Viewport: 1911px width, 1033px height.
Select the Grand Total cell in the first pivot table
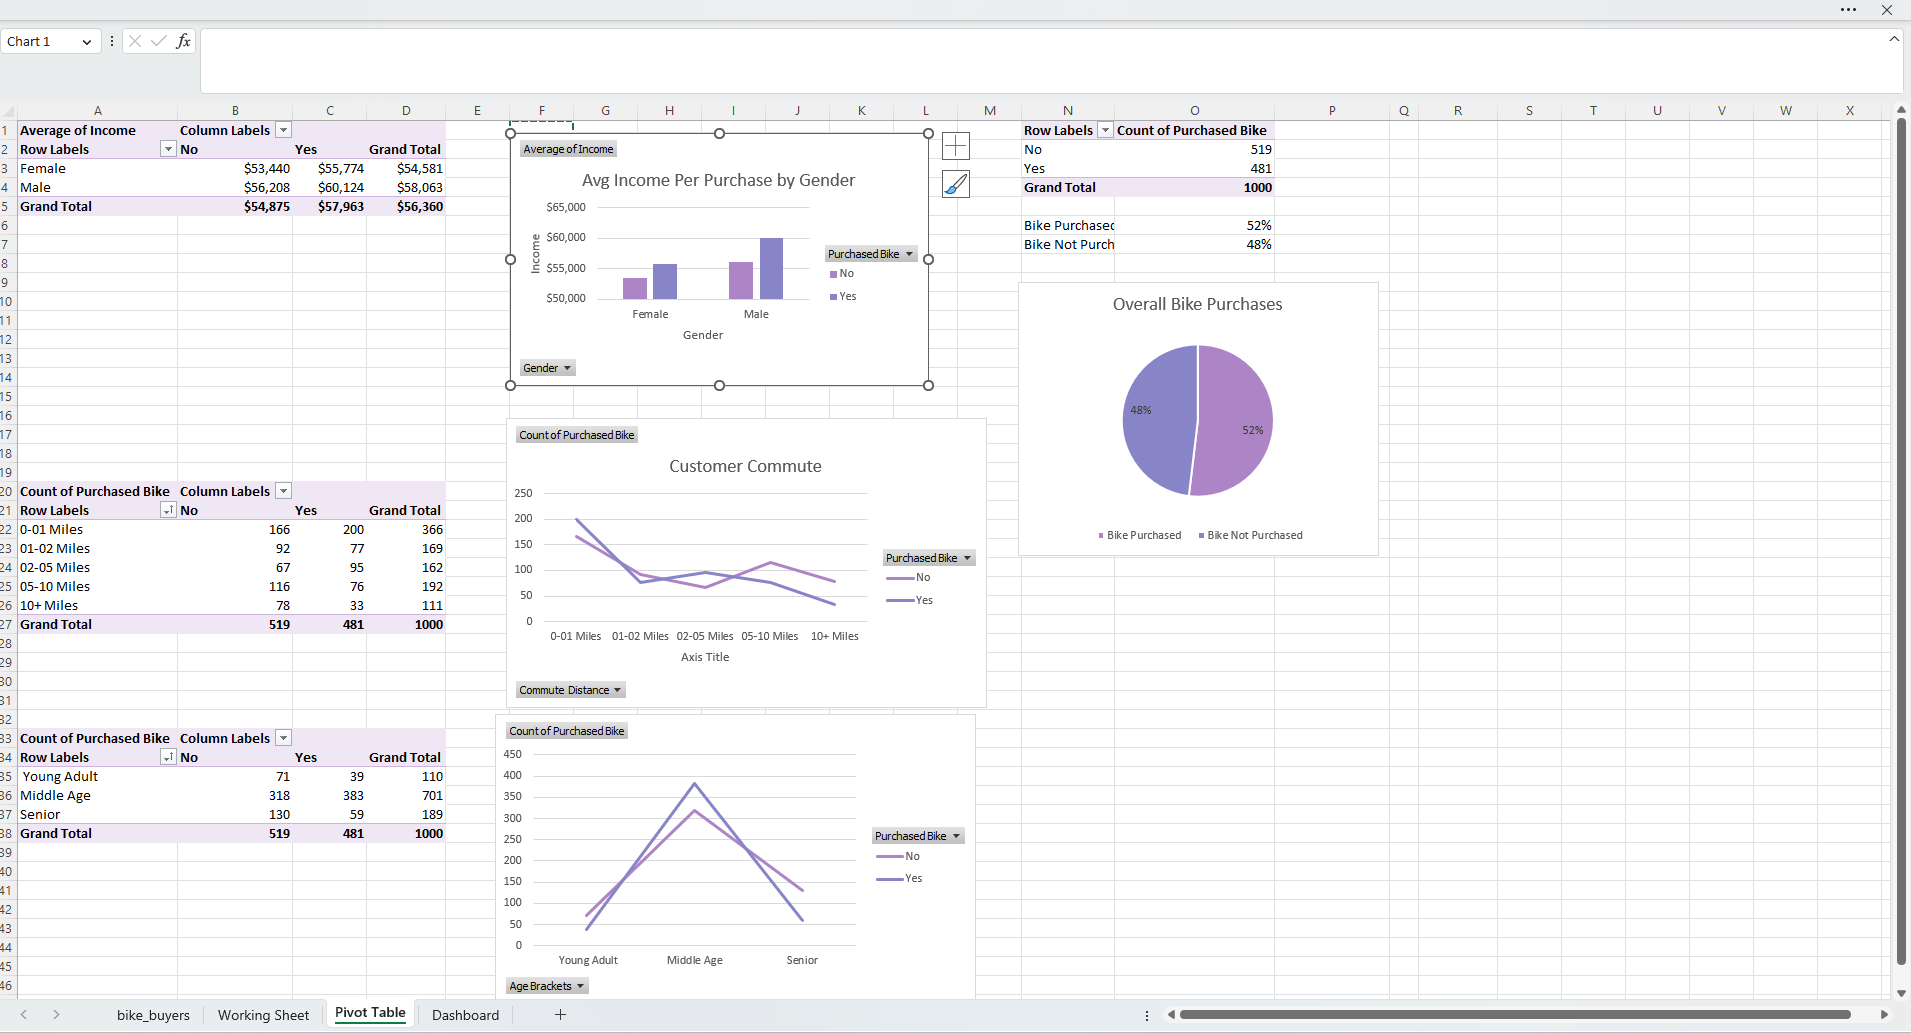(x=56, y=206)
